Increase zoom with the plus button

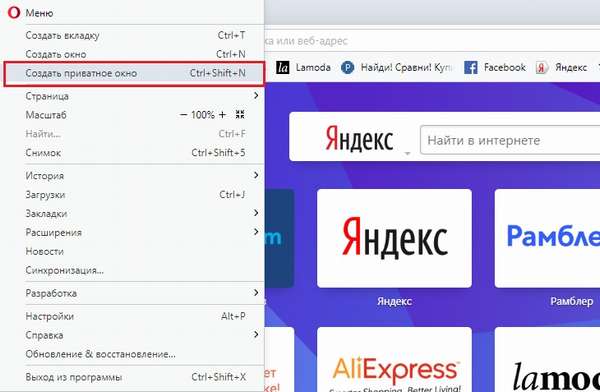tap(222, 114)
